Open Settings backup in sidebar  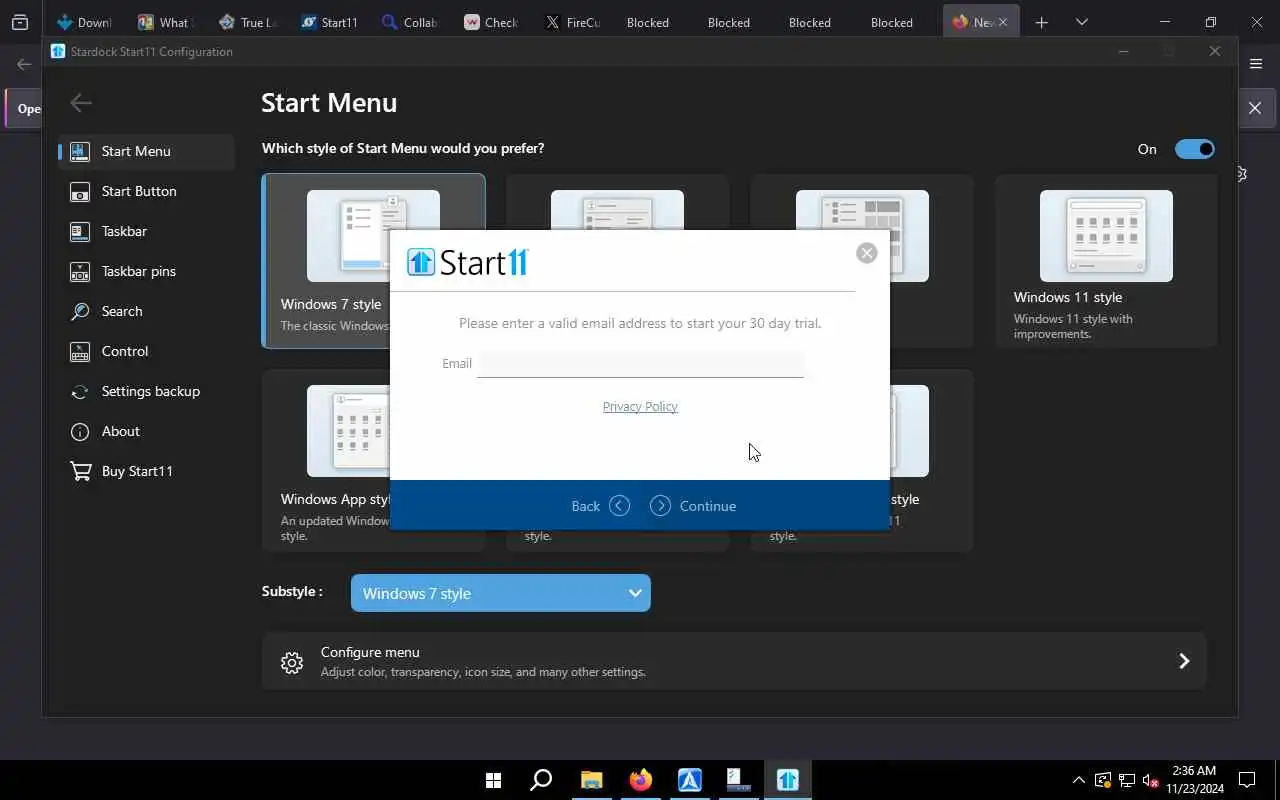[x=146, y=391]
